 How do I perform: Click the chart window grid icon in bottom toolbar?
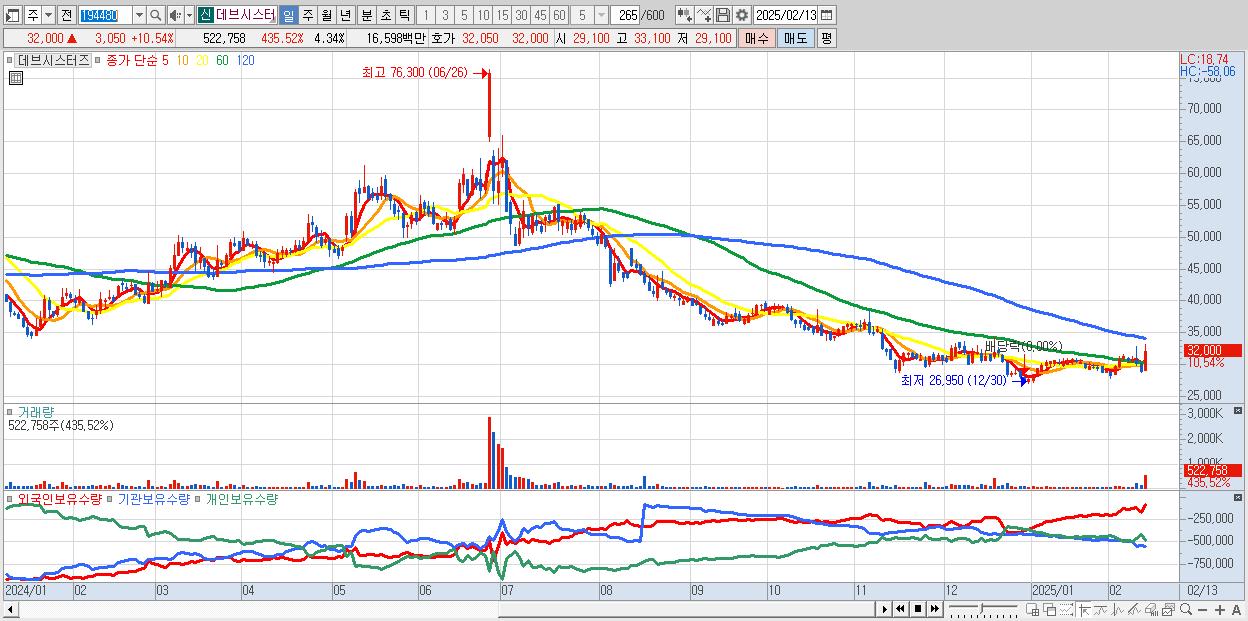point(1033,609)
